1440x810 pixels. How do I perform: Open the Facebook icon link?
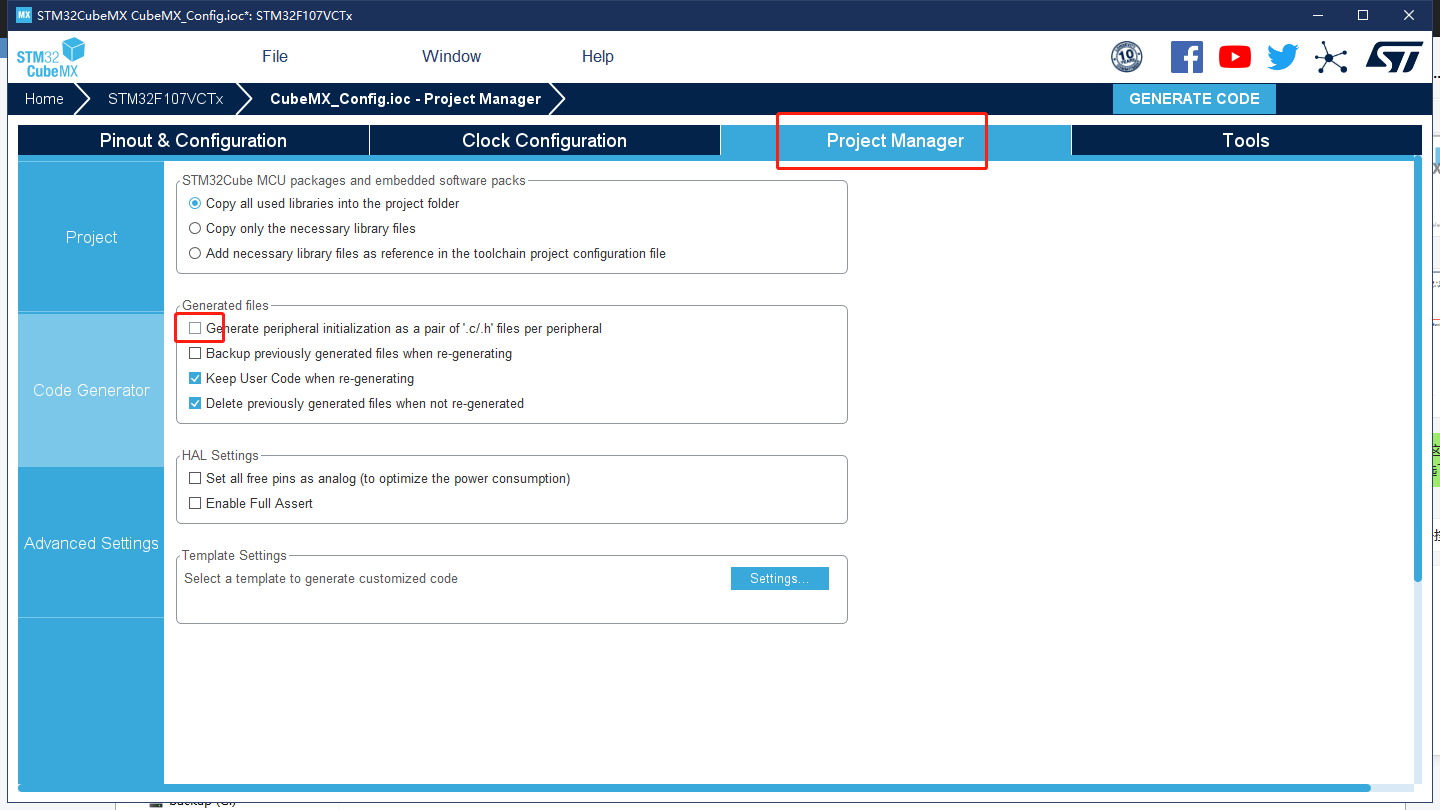pyautogui.click(x=1186, y=57)
